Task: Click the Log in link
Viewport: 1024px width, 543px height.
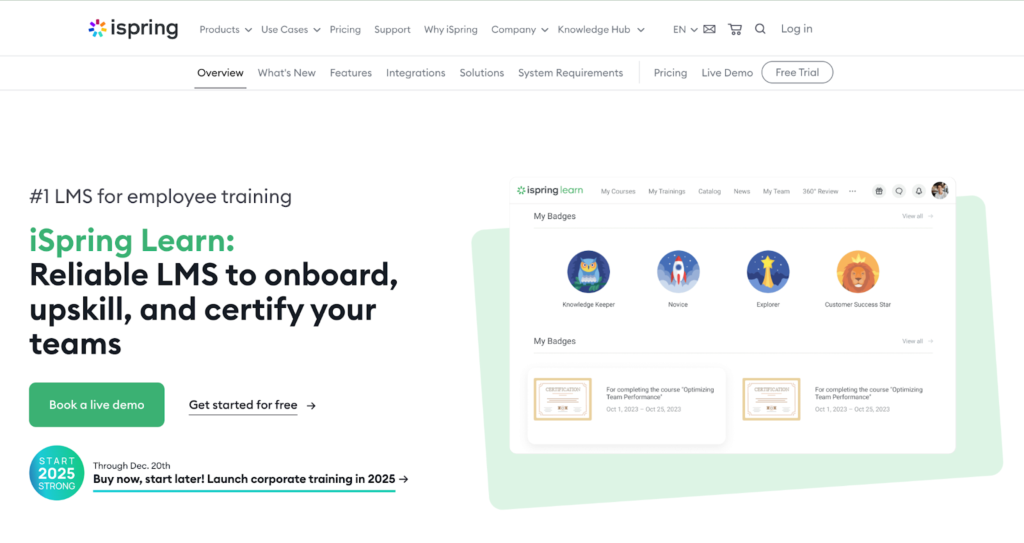Action: [x=797, y=29]
